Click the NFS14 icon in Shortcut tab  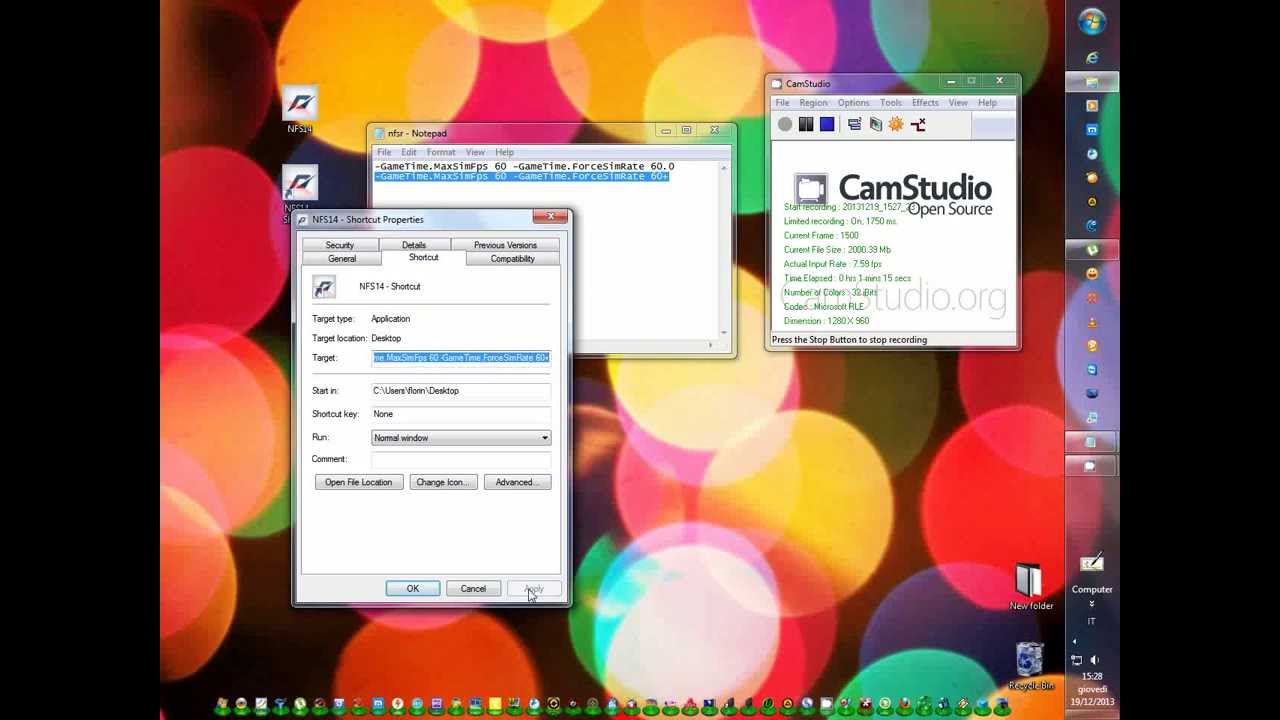pos(324,287)
